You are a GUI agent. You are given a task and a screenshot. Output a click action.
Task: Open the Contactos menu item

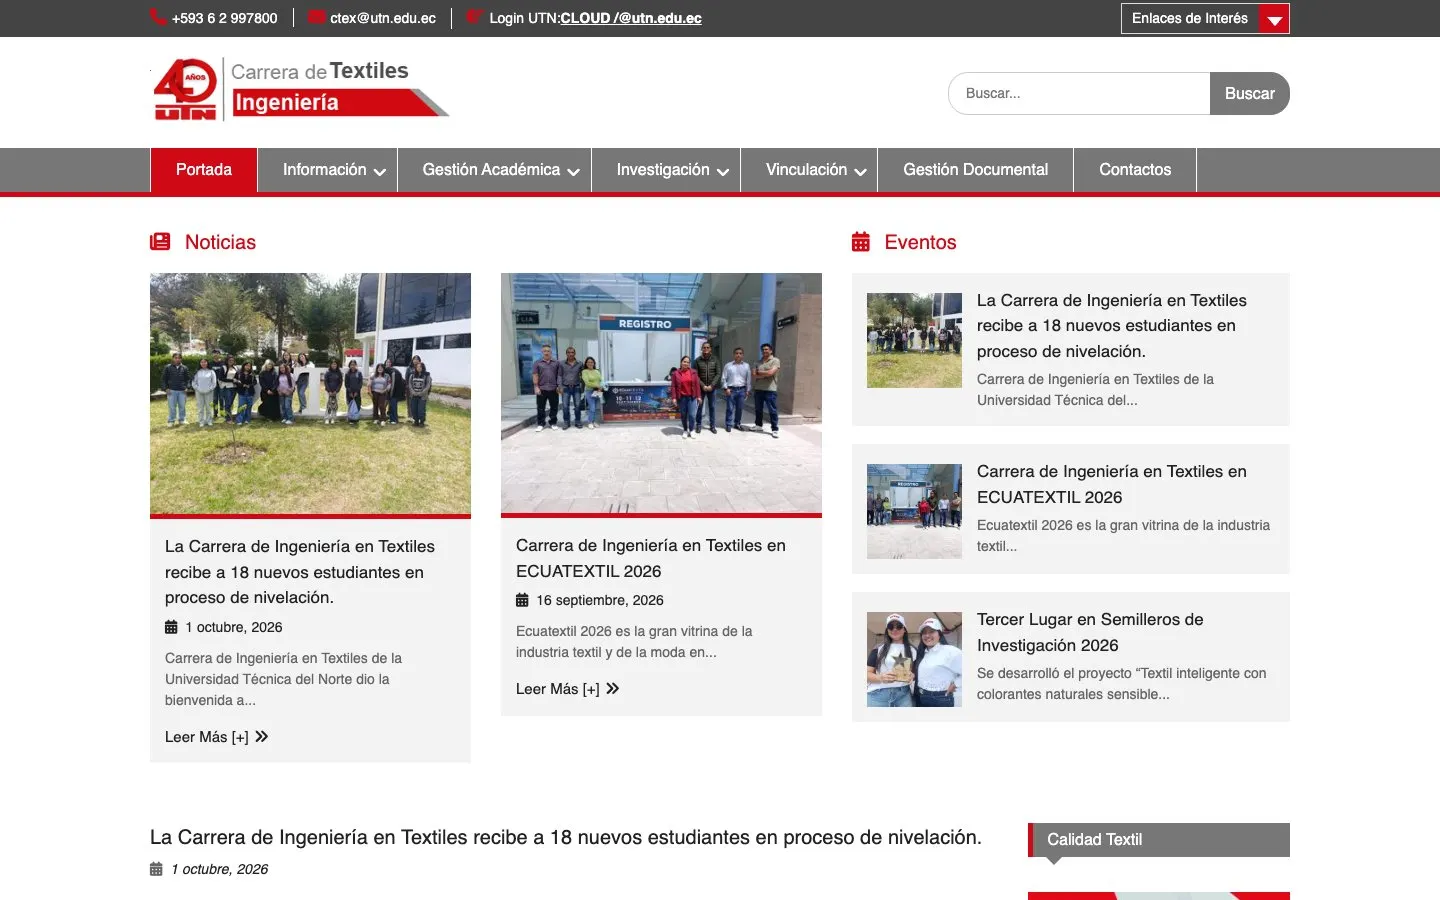[x=1135, y=170]
